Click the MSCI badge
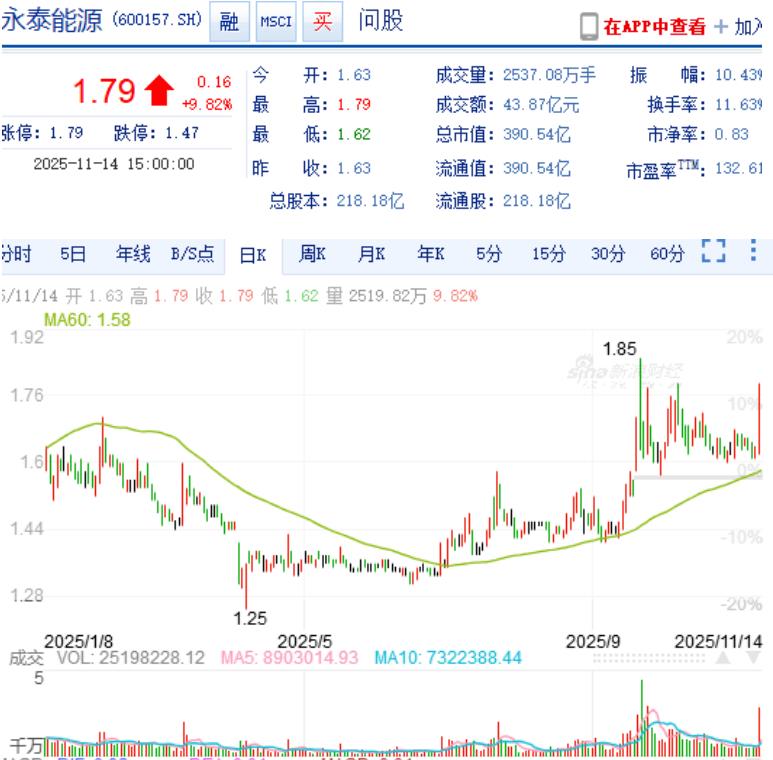The width and height of the screenshot is (773, 760). (276, 22)
